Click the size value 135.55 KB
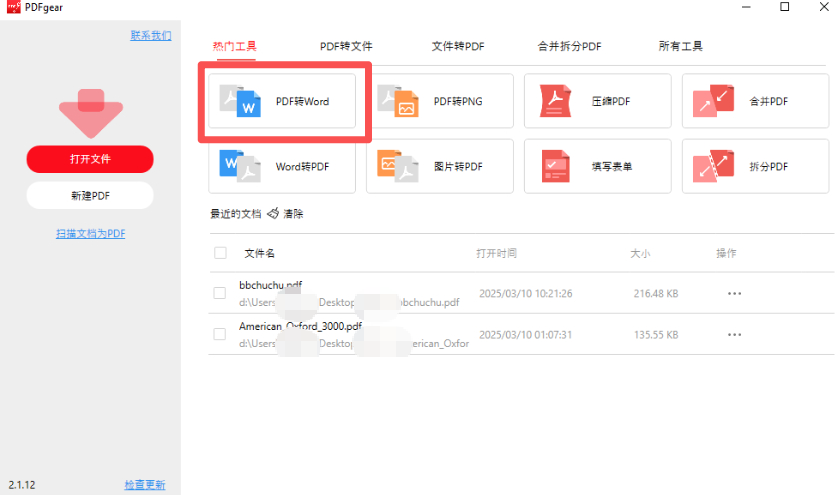This screenshot has width=840, height=495. tap(656, 335)
